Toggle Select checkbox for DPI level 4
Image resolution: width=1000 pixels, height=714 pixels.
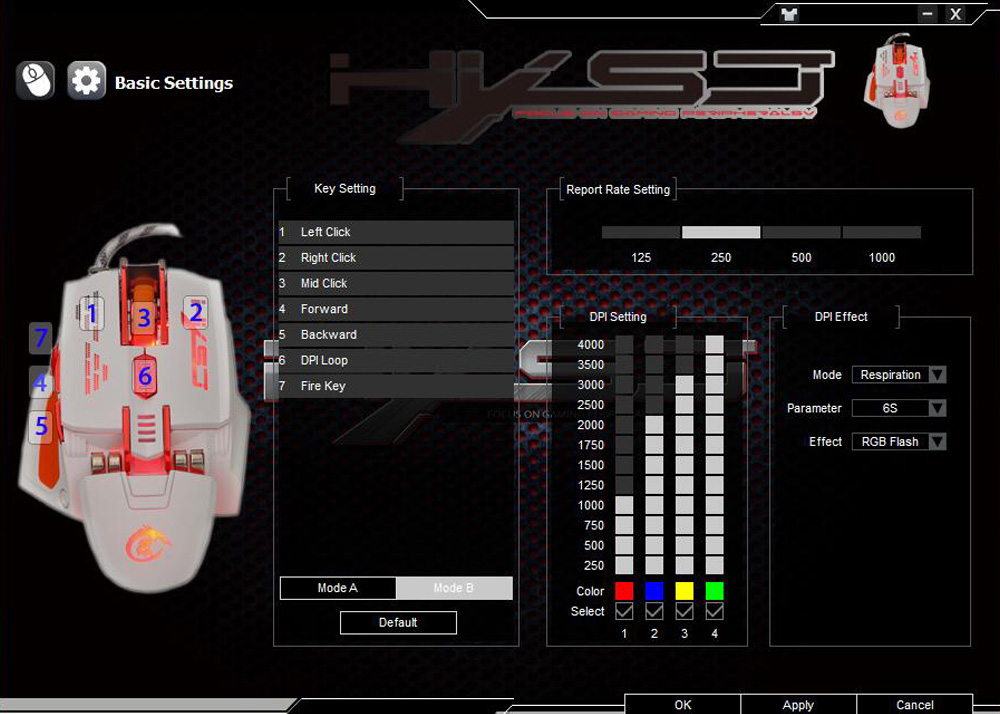715,611
